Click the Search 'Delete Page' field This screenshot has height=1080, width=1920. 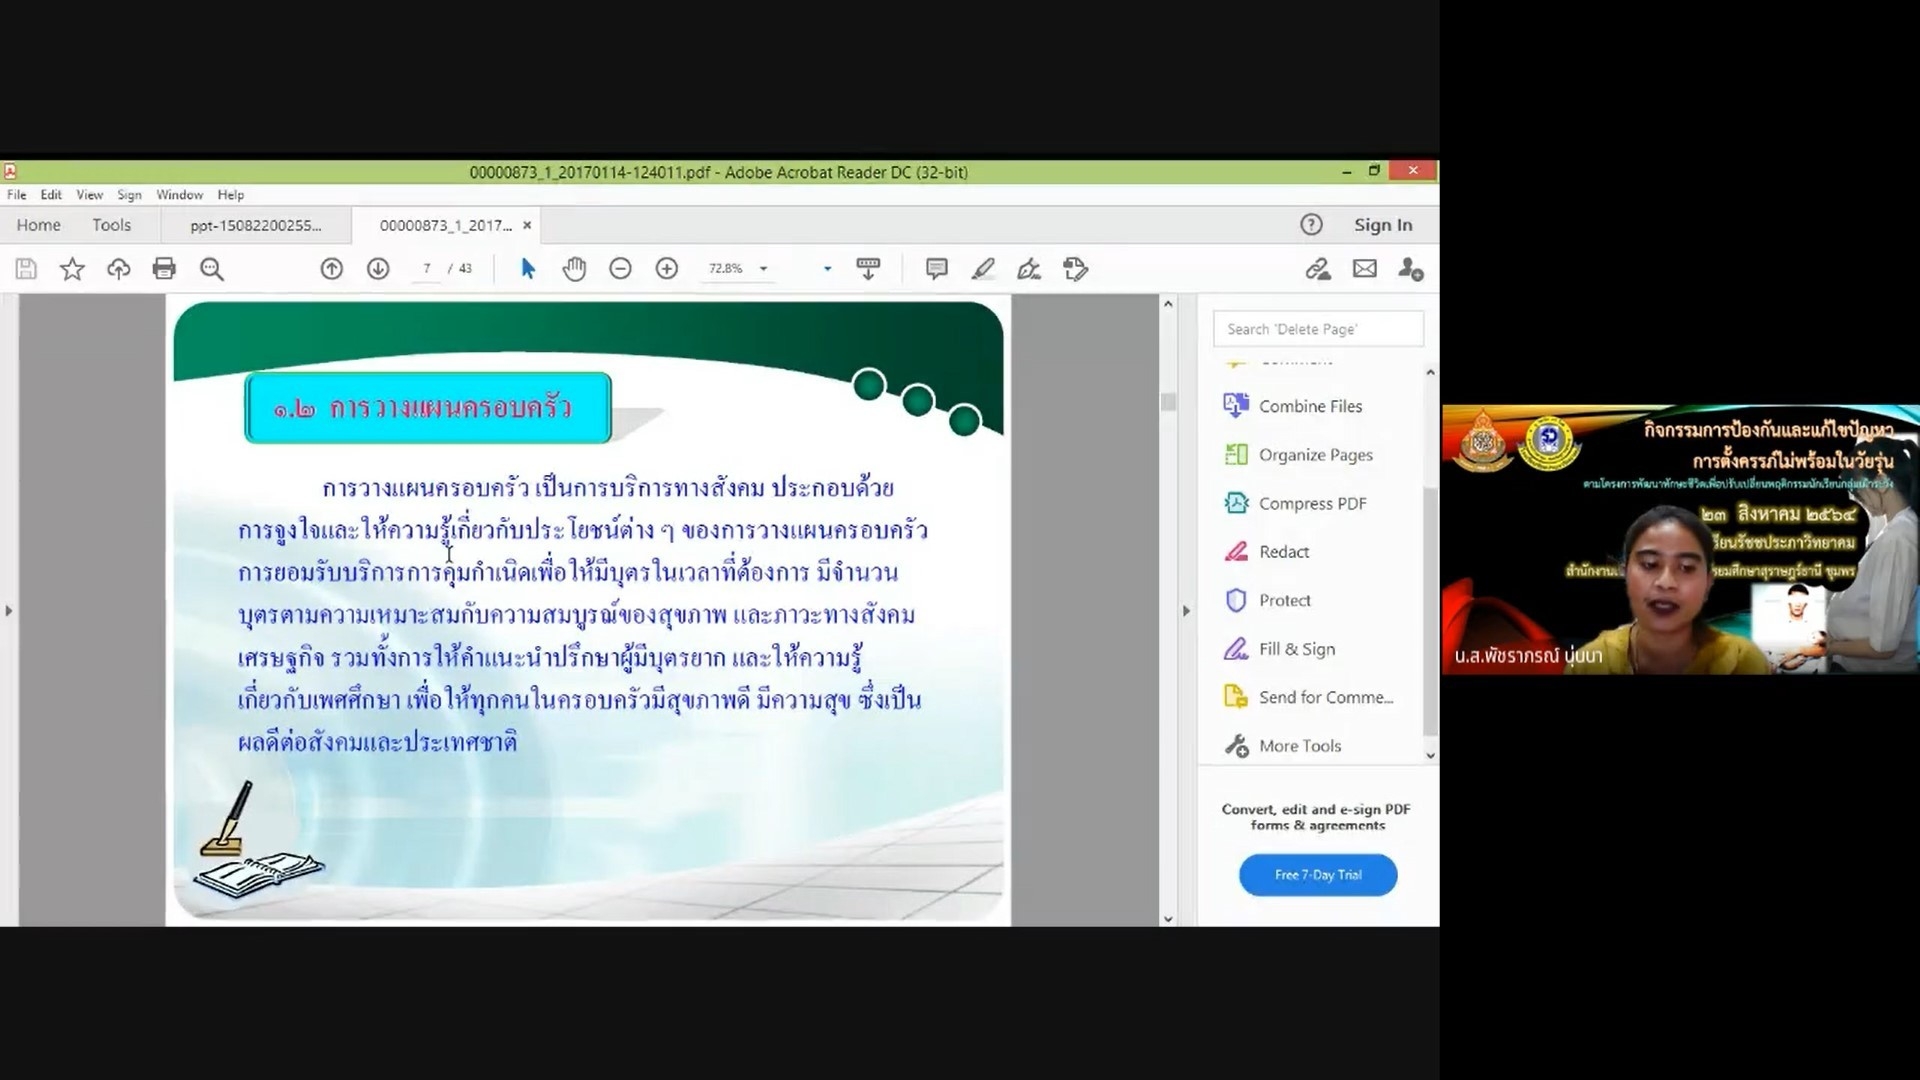point(1317,329)
